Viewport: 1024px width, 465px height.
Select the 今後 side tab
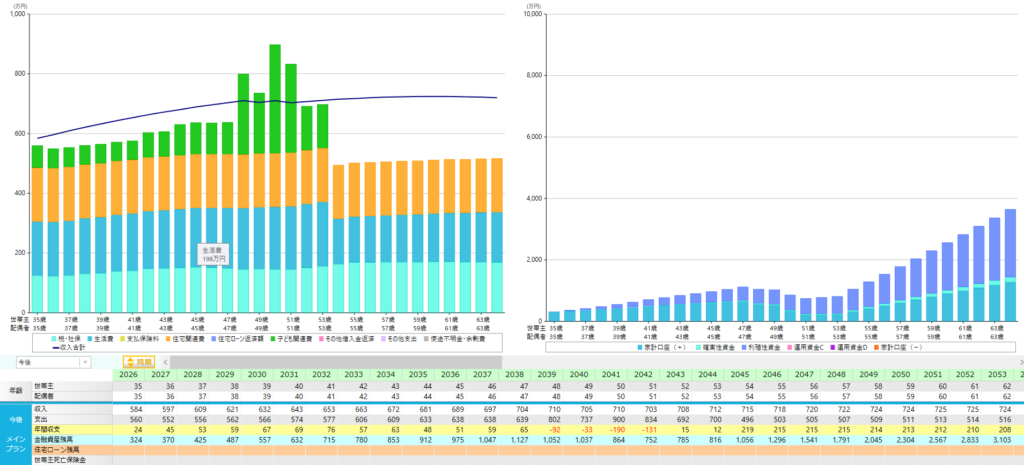point(14,420)
